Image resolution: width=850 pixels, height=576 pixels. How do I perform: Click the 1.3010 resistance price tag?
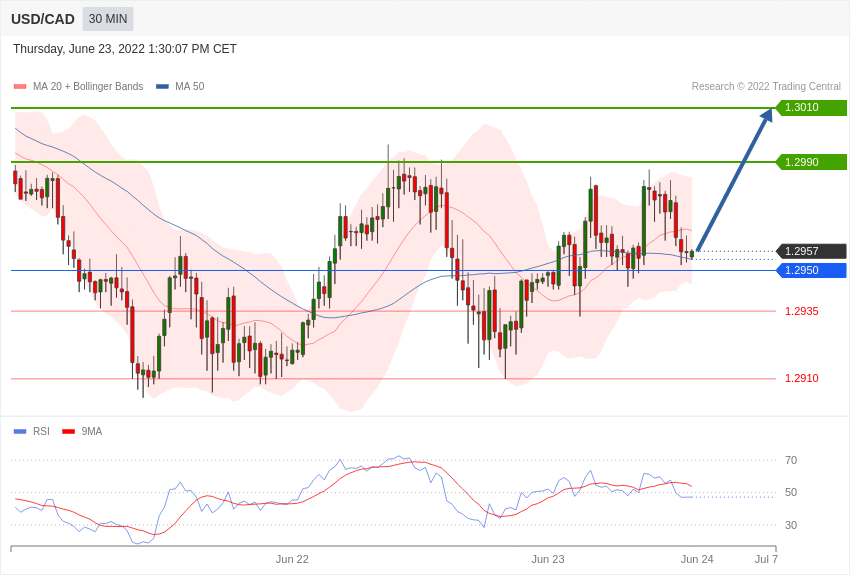pyautogui.click(x=811, y=107)
